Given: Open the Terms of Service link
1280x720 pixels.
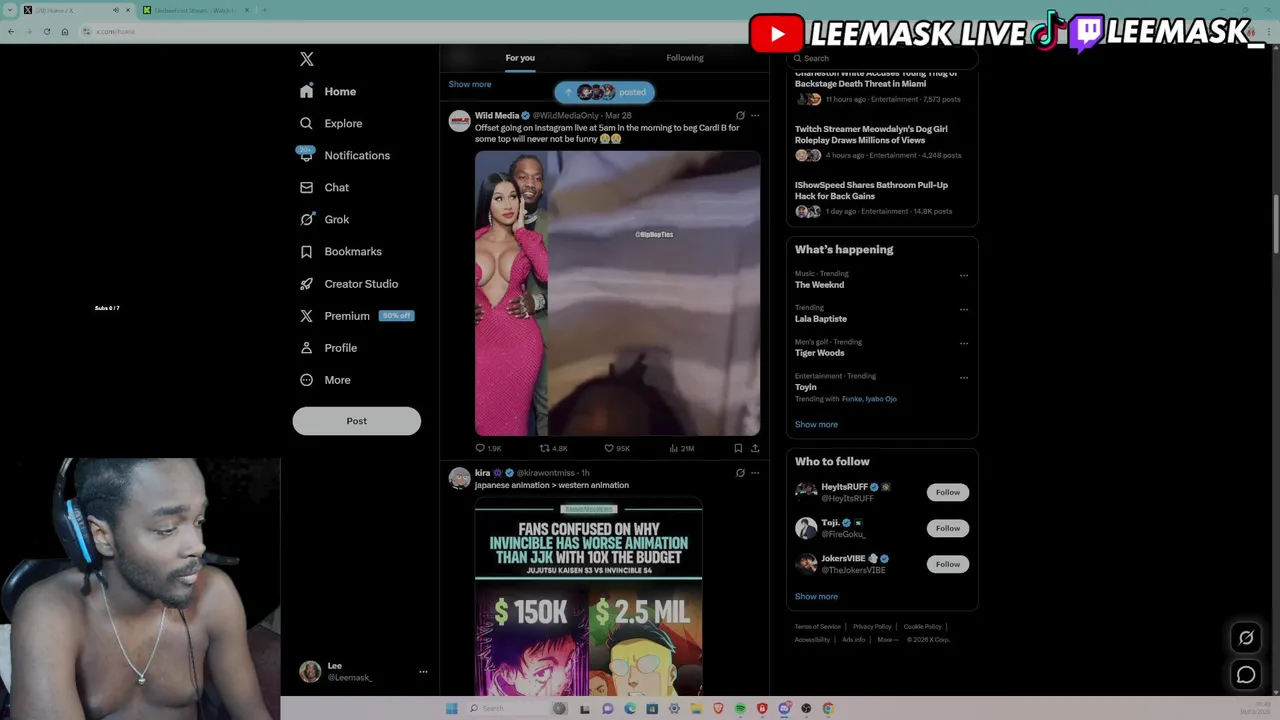Looking at the screenshot, I should point(818,627).
